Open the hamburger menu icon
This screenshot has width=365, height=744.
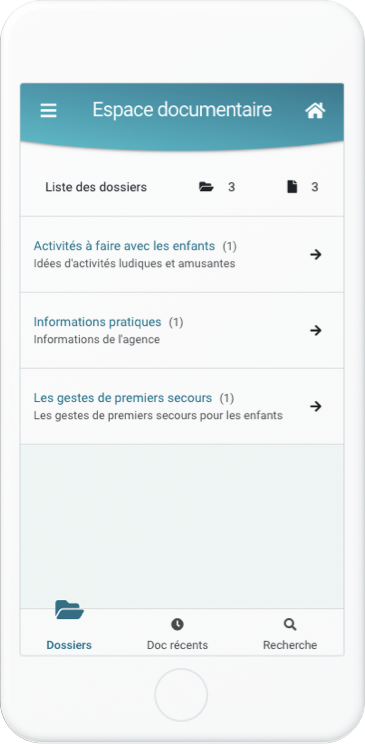tap(48, 111)
